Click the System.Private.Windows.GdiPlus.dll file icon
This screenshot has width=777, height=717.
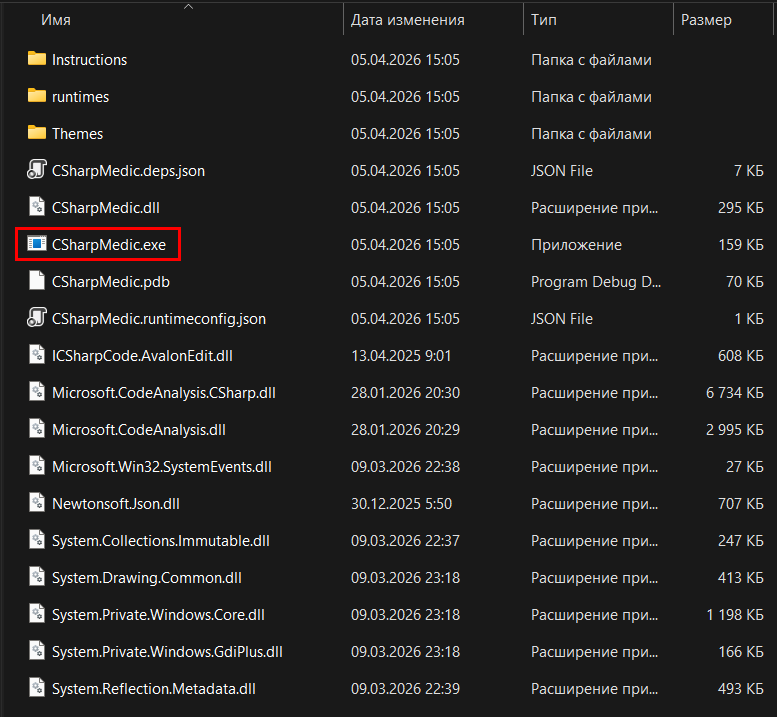tap(37, 651)
